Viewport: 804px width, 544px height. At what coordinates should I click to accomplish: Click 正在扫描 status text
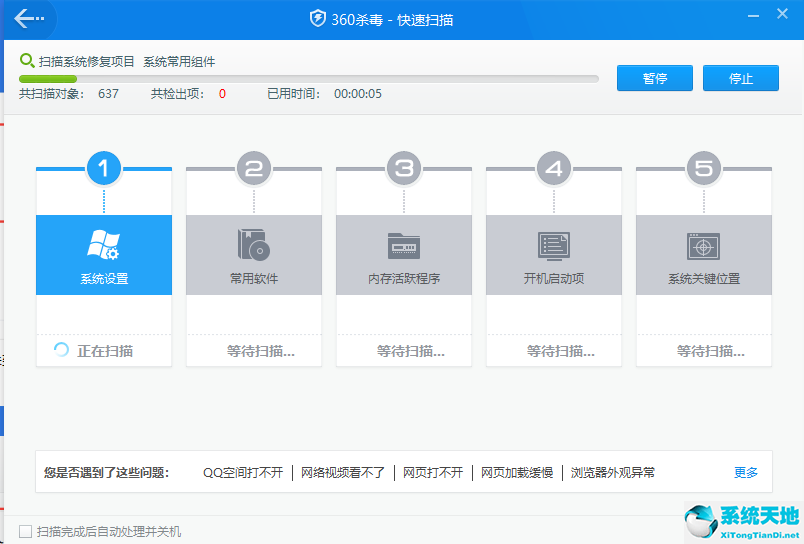105,351
